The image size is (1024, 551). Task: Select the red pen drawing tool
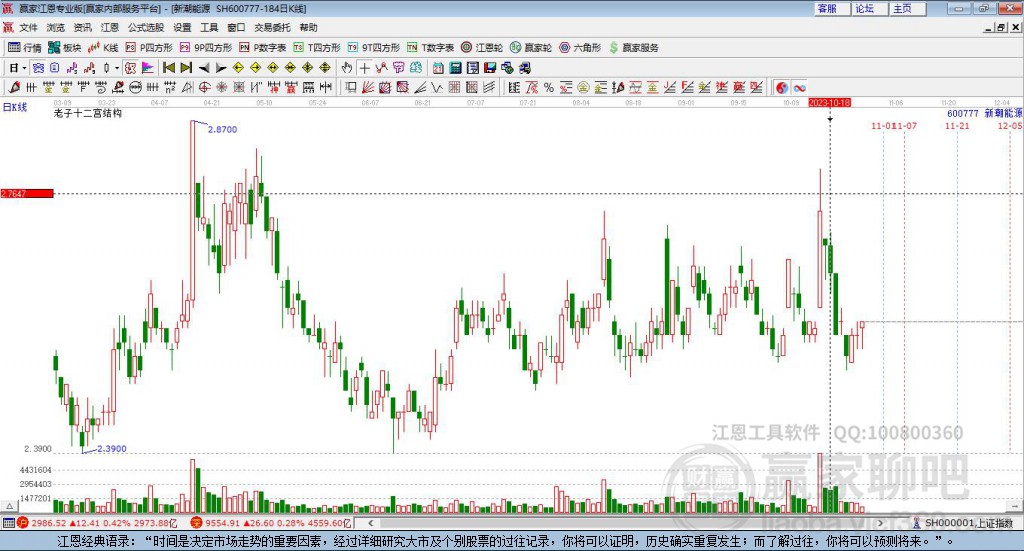click(14, 87)
